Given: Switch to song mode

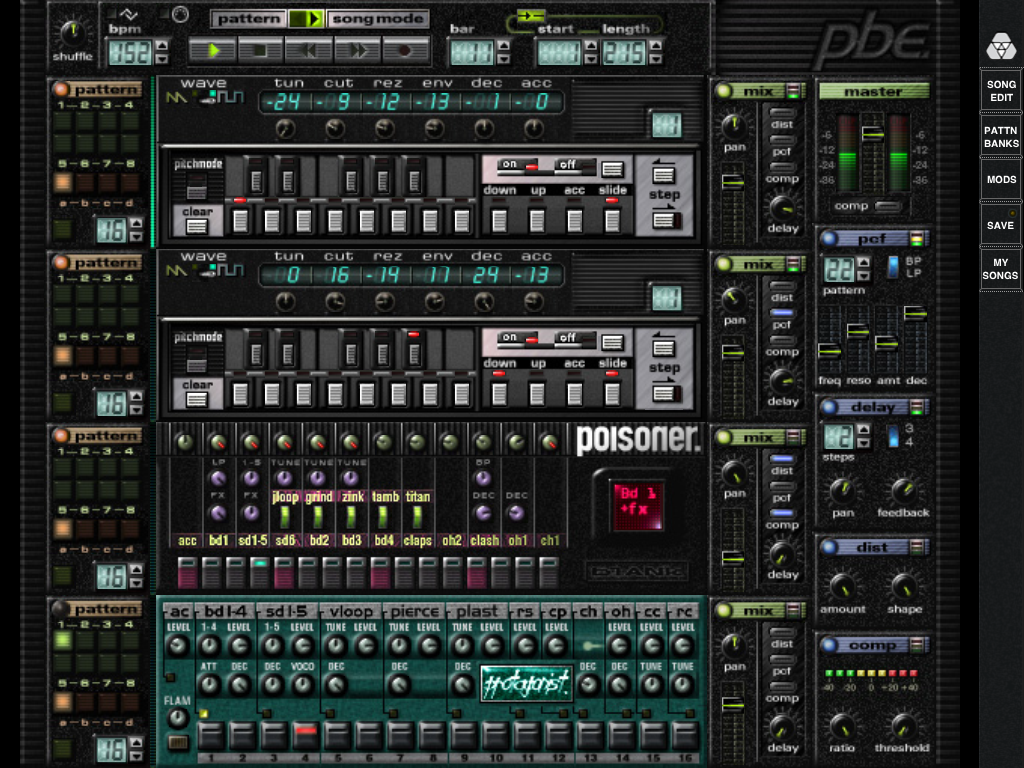Looking at the screenshot, I should [377, 18].
